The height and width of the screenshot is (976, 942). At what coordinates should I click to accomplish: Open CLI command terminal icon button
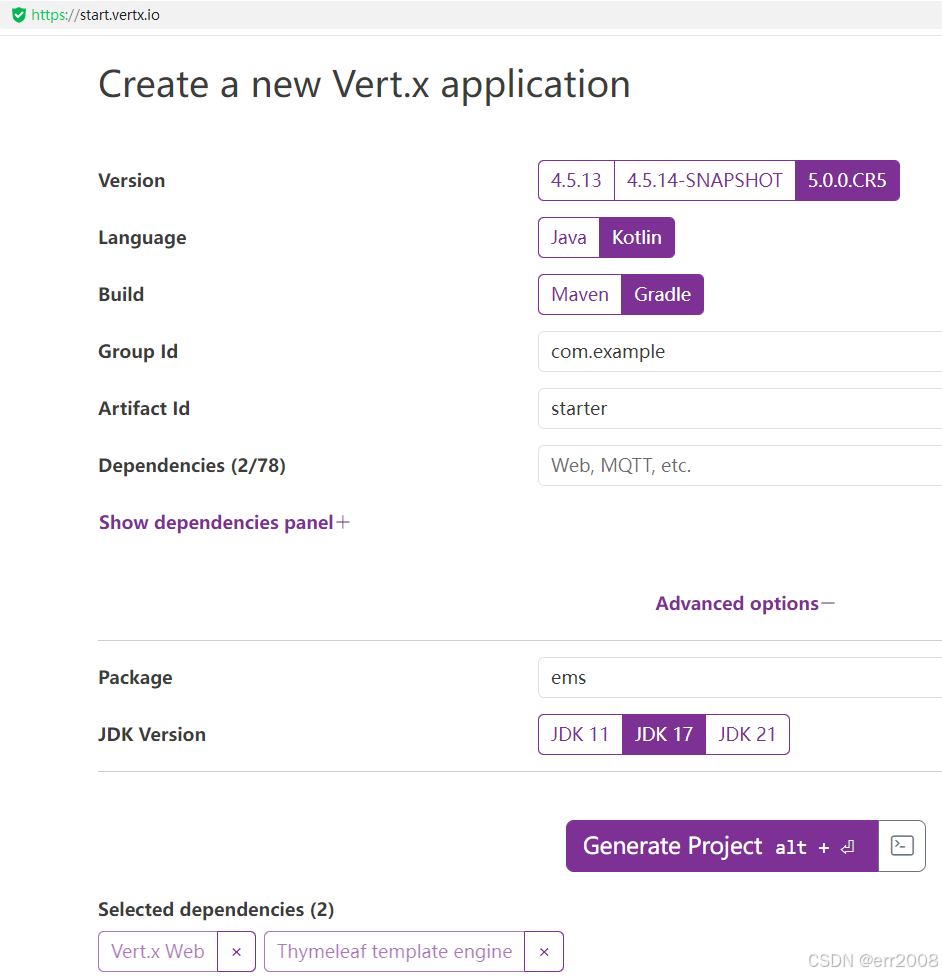[902, 845]
